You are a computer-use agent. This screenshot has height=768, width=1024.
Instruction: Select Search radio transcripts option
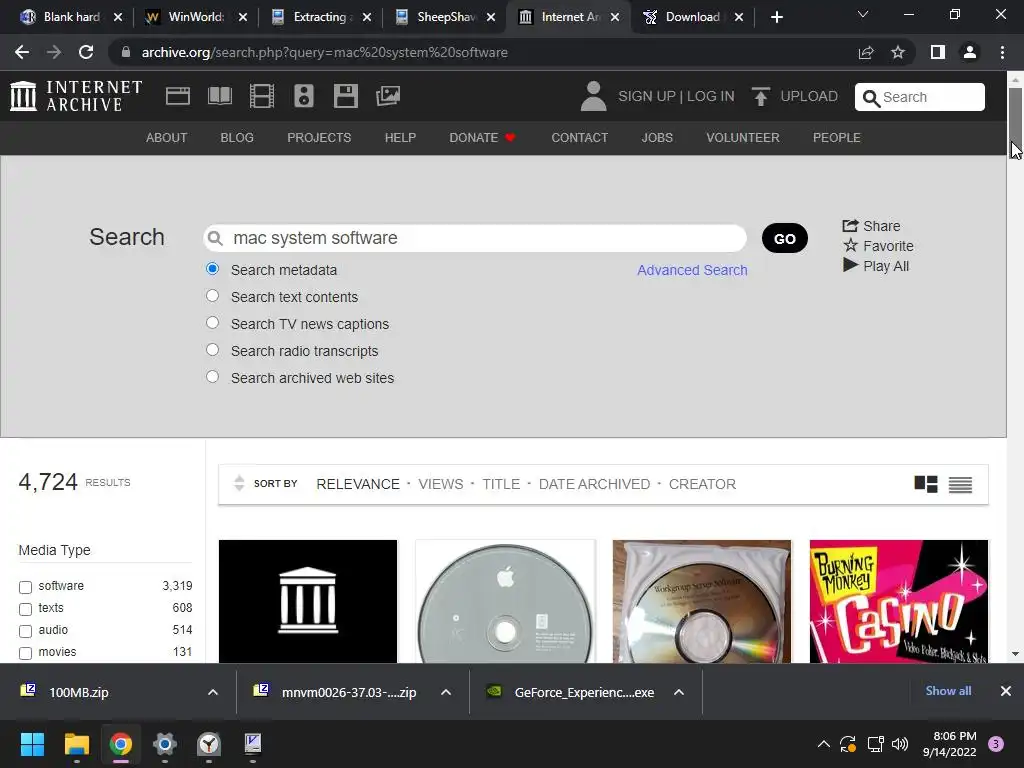[x=212, y=349]
